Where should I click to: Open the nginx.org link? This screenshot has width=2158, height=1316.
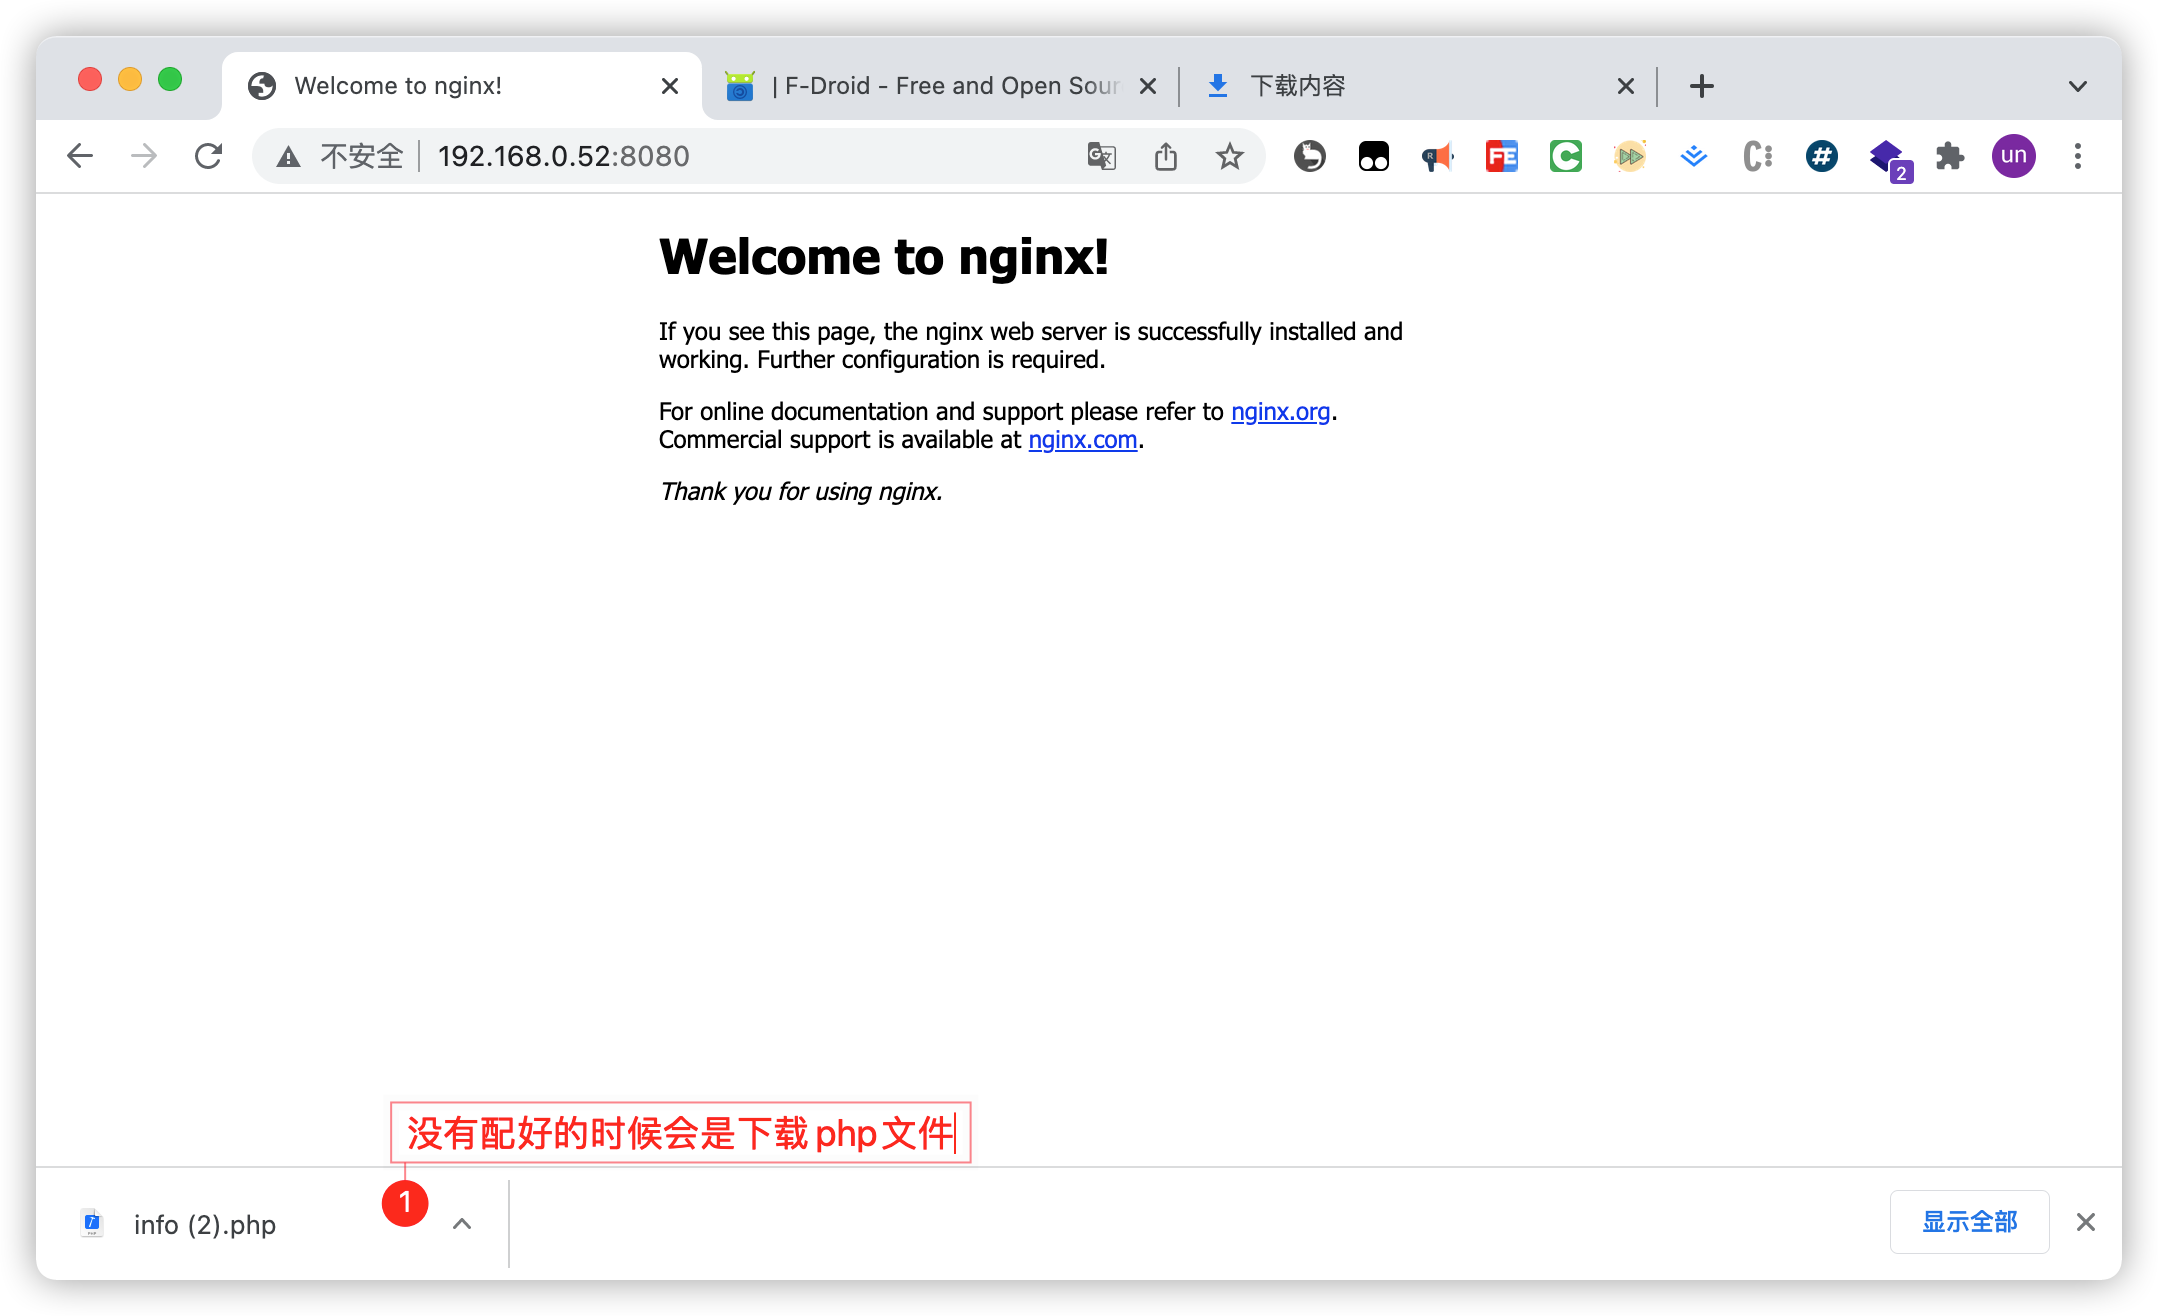pyautogui.click(x=1280, y=411)
